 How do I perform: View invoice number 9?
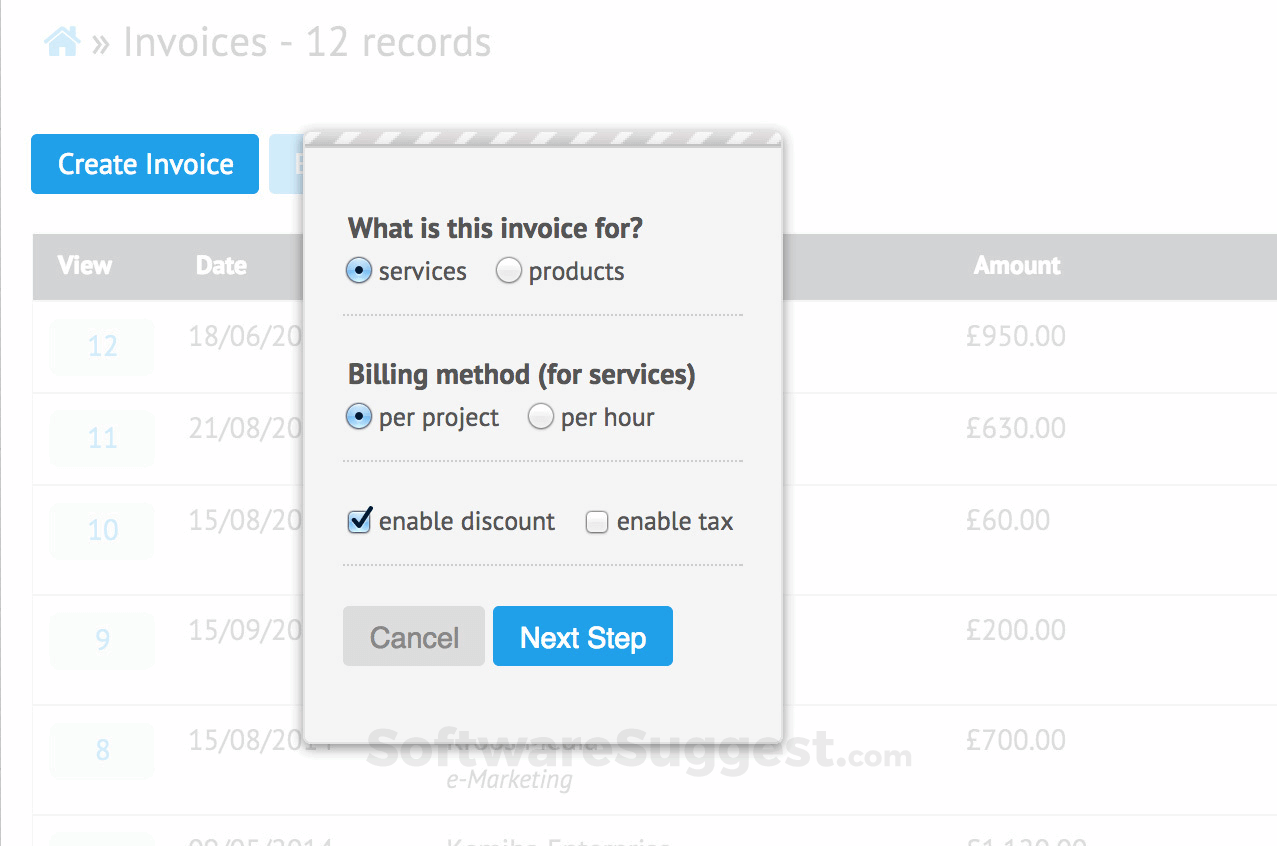point(103,639)
